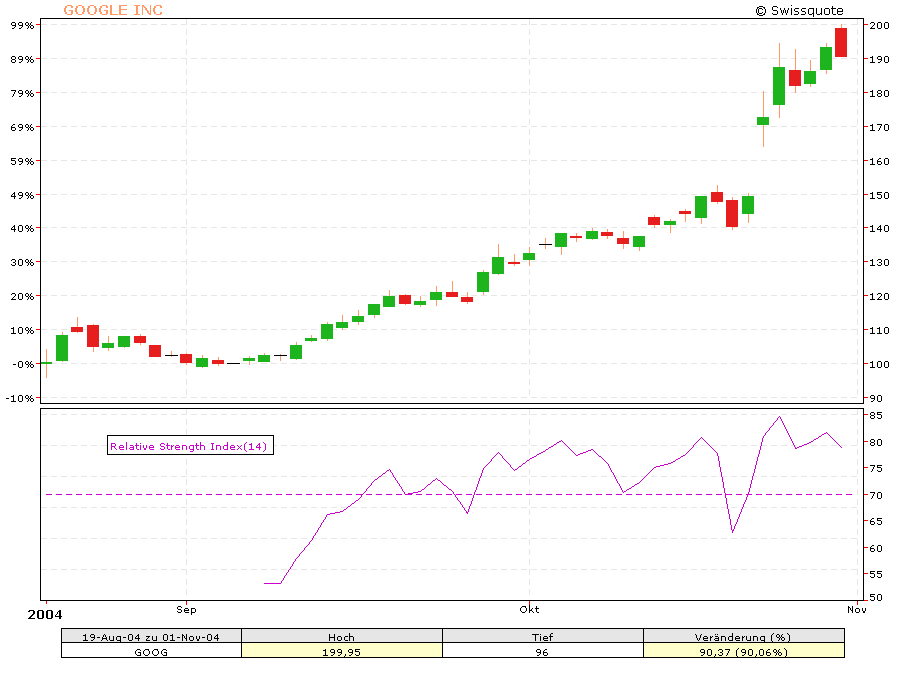Image resolution: width=904 pixels, height=688 pixels.
Task: Click the Relative Strength Index(14) legend box
Action: point(190,445)
